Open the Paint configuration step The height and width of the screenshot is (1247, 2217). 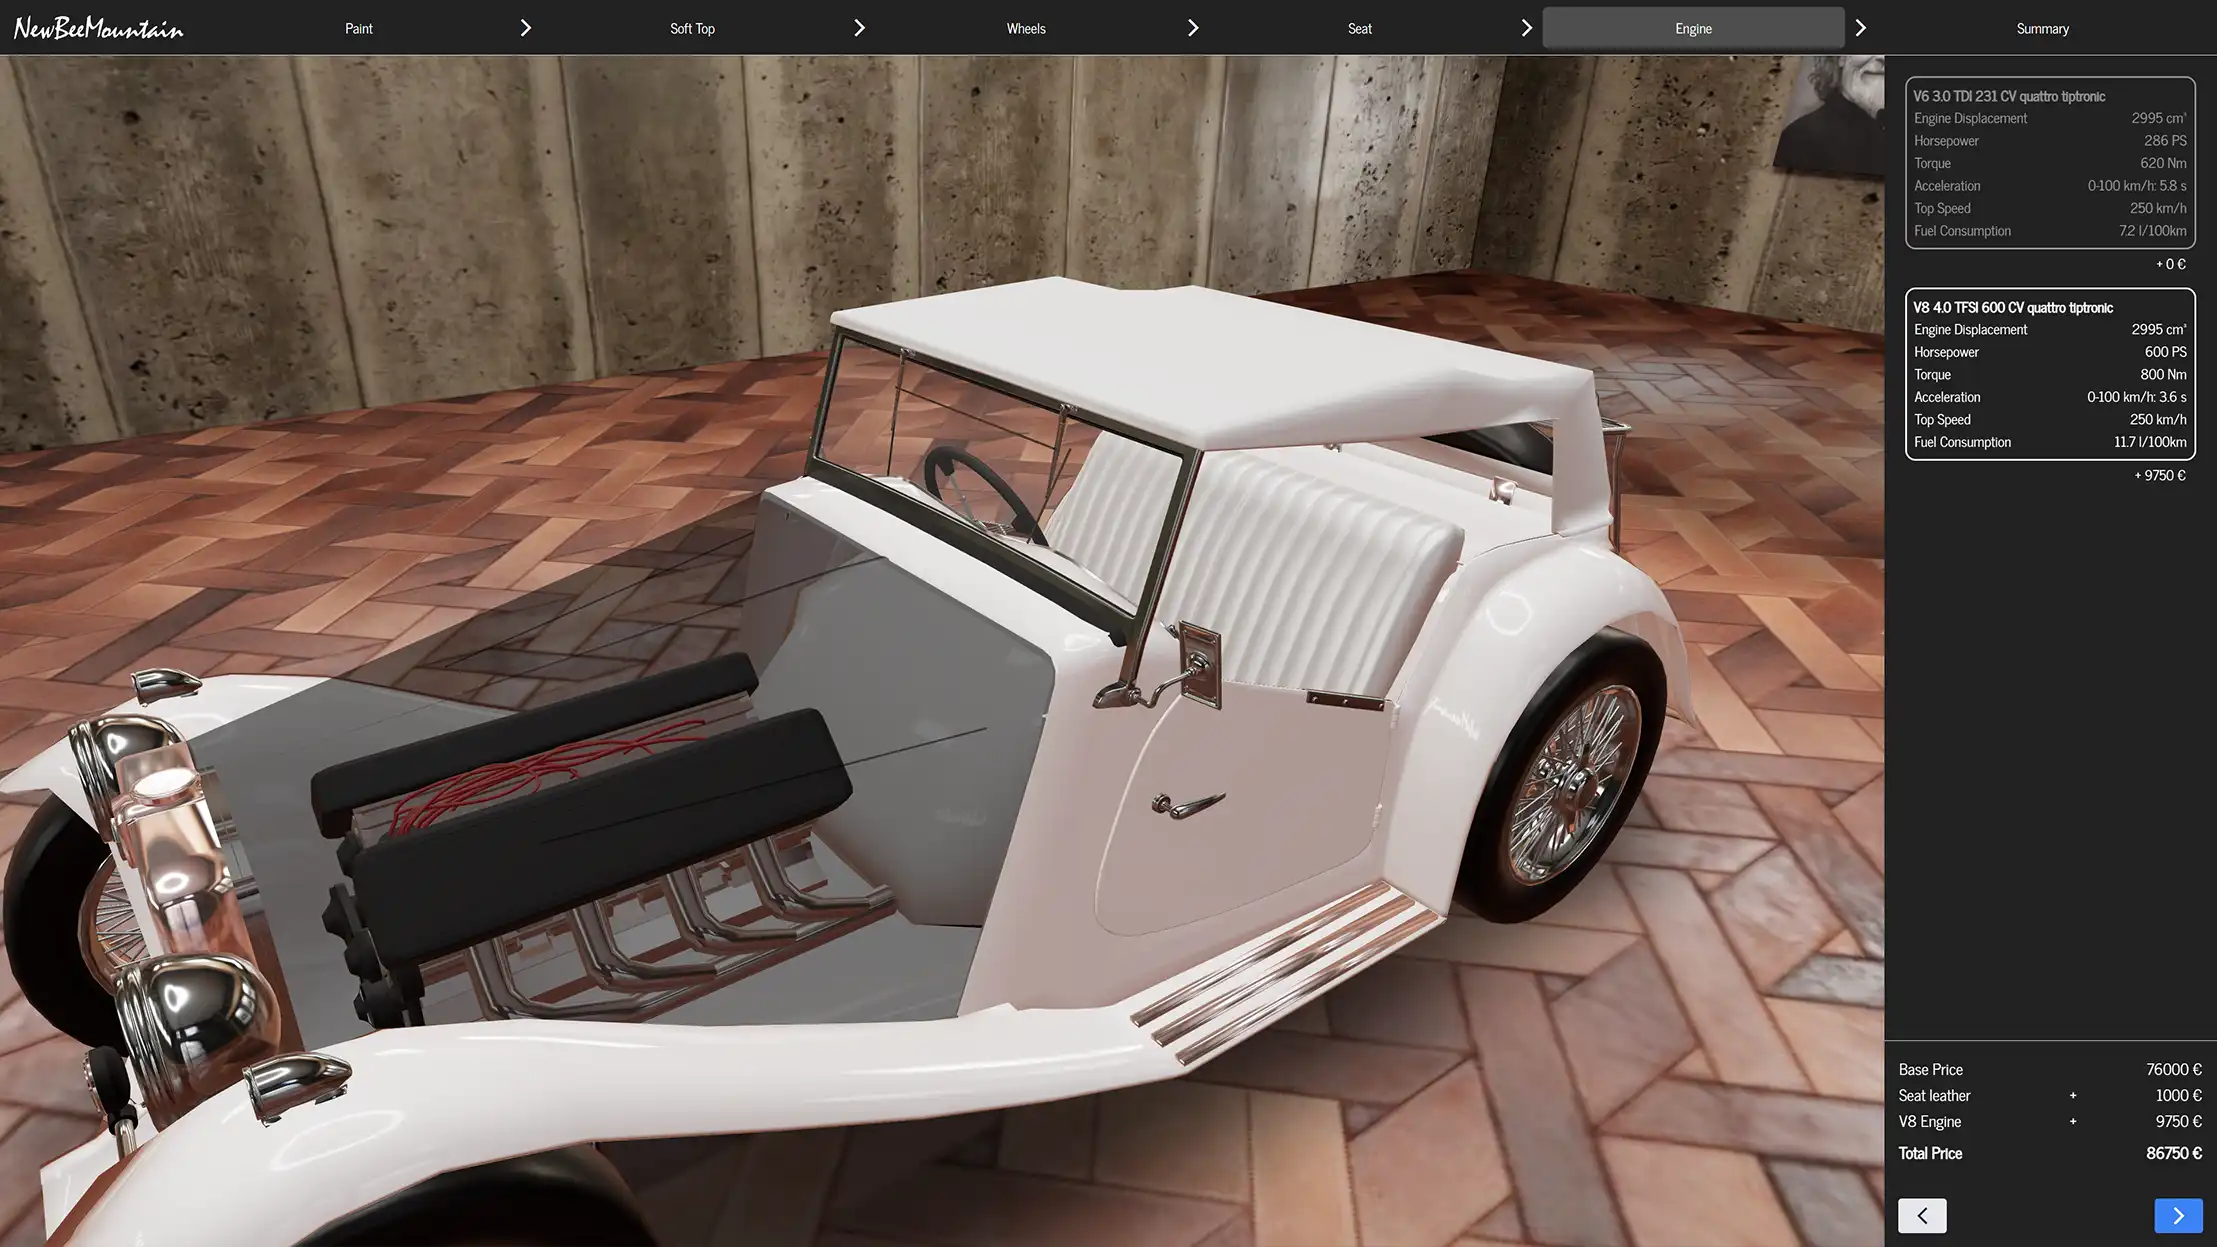click(x=358, y=28)
